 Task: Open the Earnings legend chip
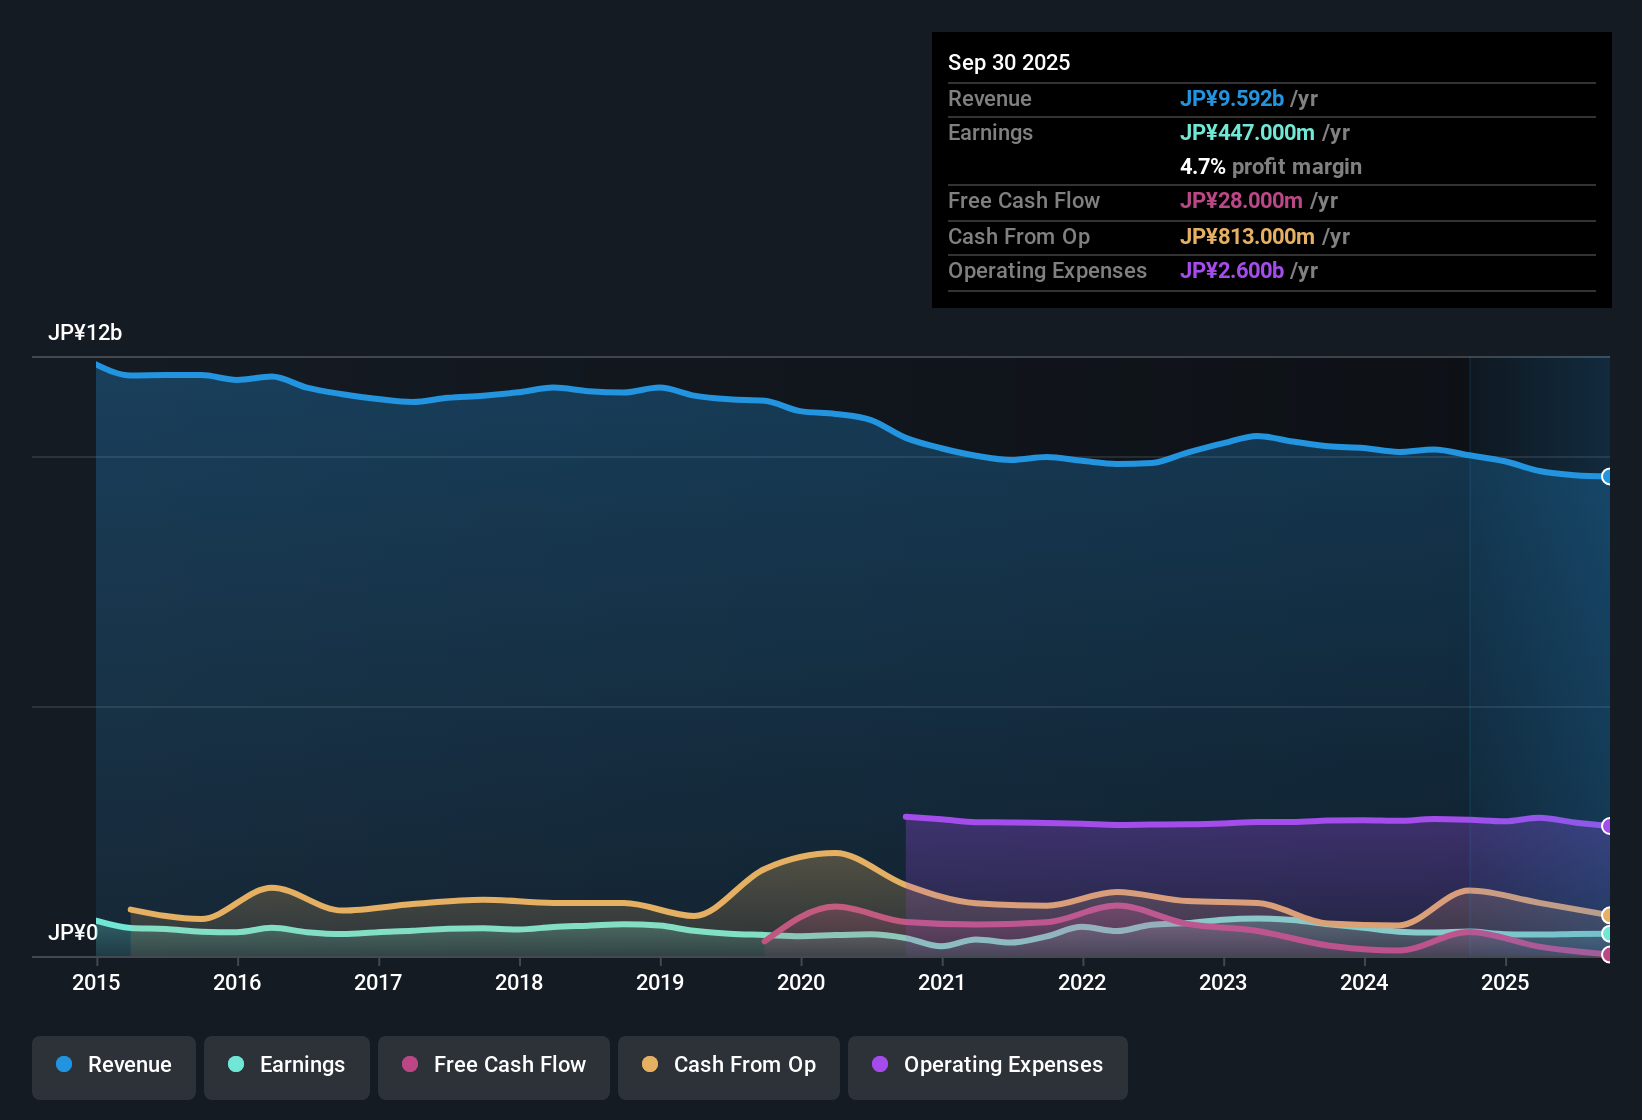click(286, 1066)
